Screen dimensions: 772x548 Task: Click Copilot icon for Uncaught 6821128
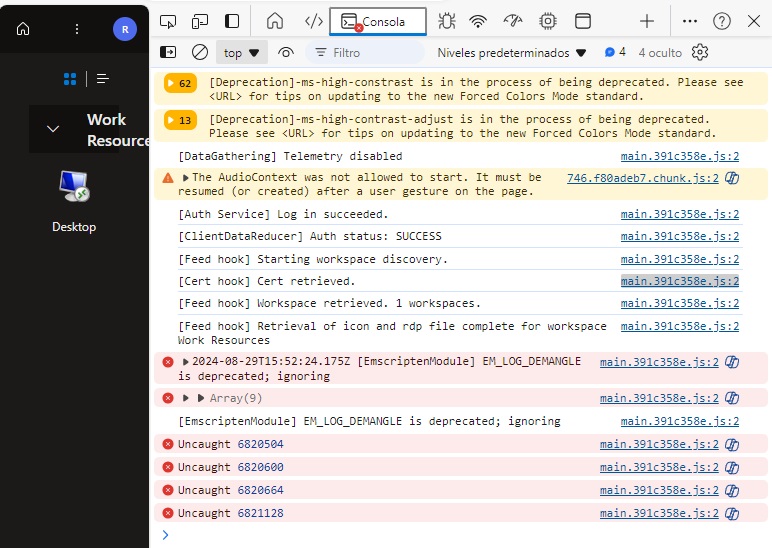[x=732, y=514]
